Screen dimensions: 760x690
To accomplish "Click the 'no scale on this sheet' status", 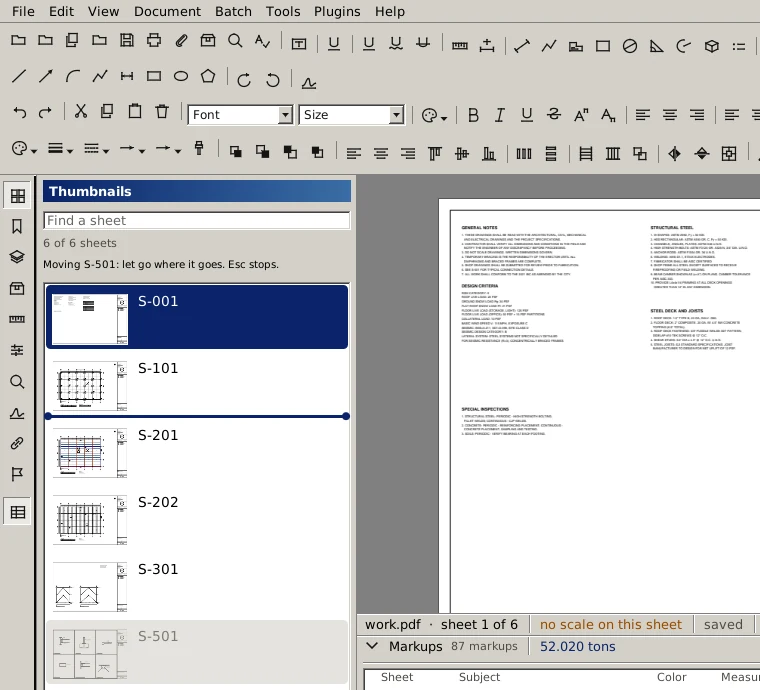I will point(611,625).
